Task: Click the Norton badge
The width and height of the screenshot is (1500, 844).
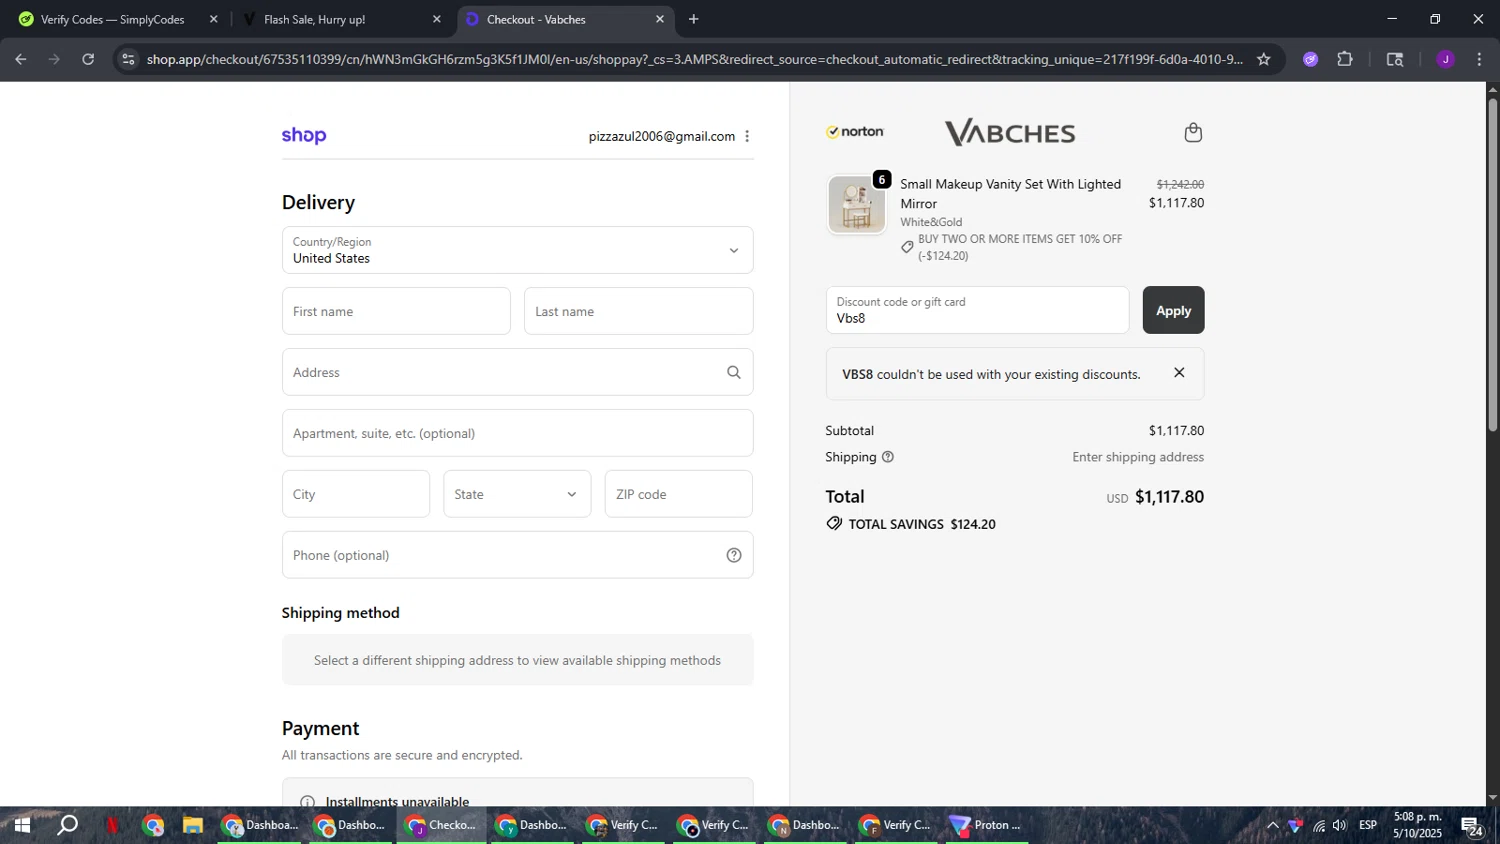Action: coord(855,132)
